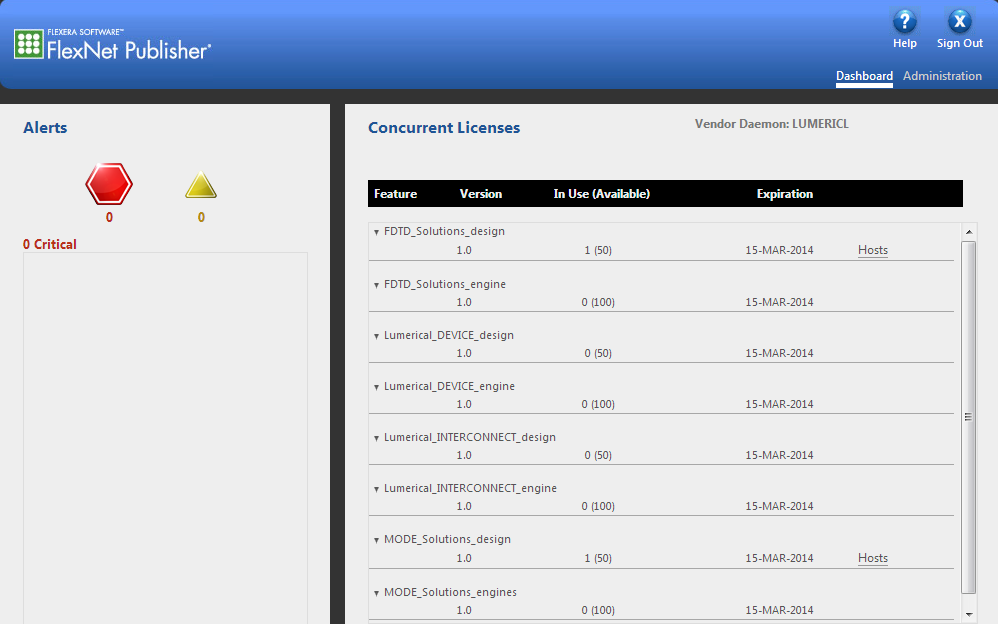The width and height of the screenshot is (998, 624).
Task: Collapse the Lumerical_INTERCONNECT_design feature
Action: 376,438
